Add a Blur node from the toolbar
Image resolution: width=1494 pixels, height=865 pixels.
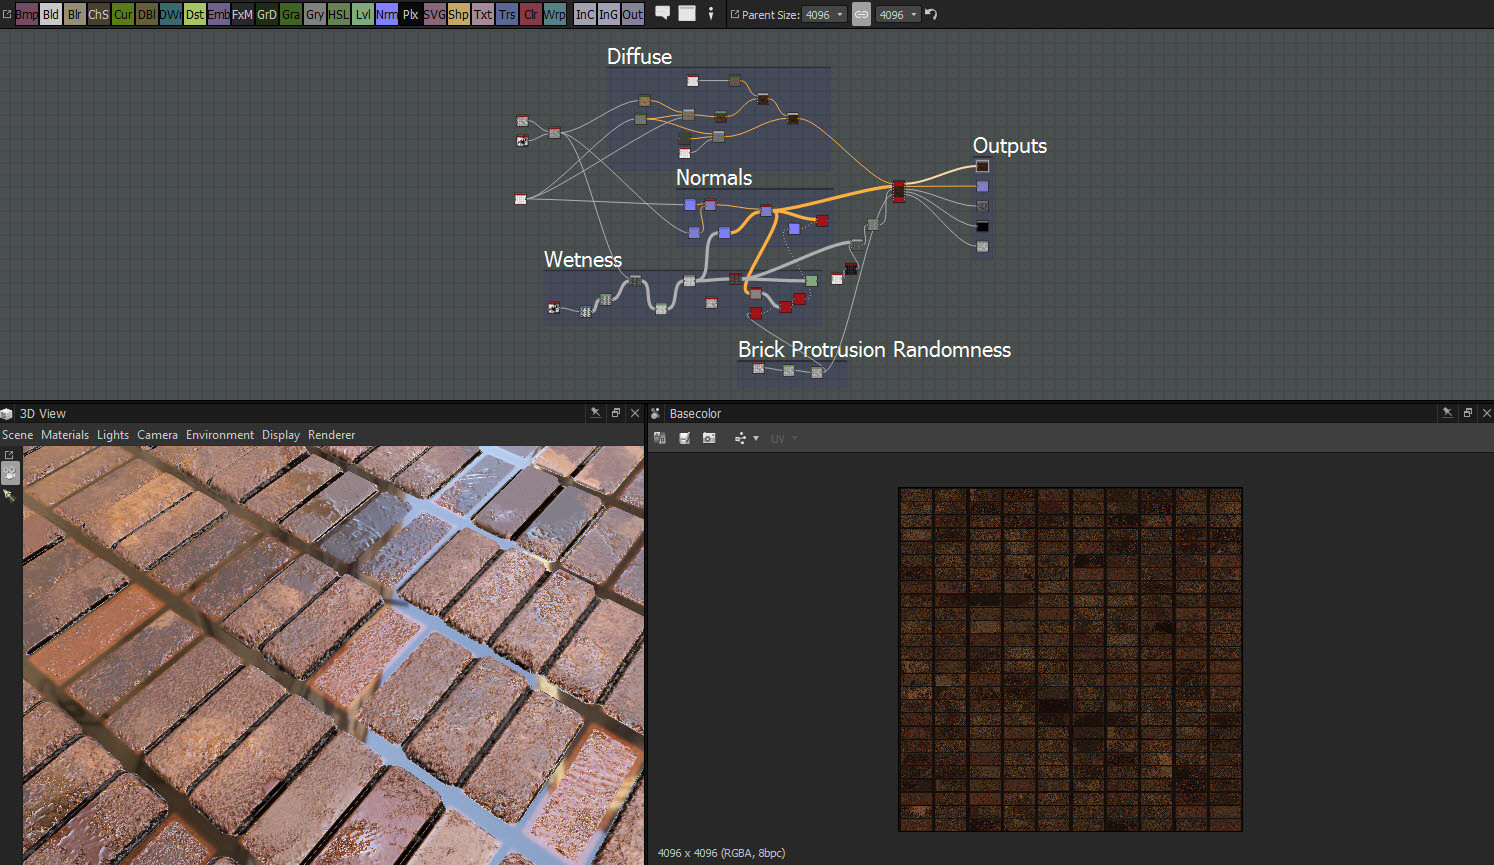coord(74,14)
